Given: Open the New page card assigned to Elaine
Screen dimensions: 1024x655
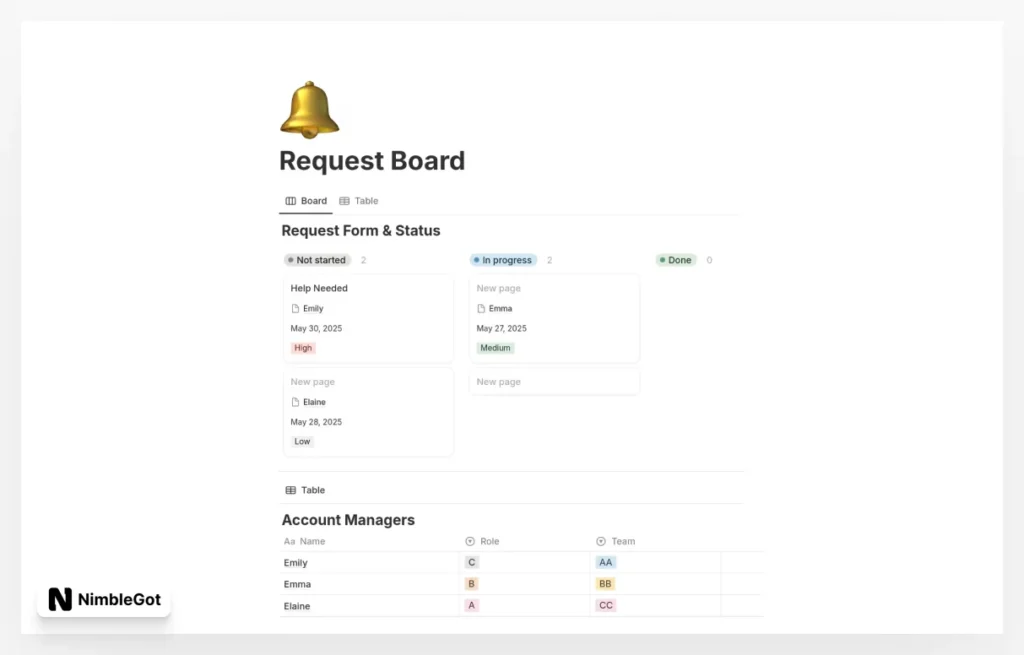Looking at the screenshot, I should (x=368, y=411).
